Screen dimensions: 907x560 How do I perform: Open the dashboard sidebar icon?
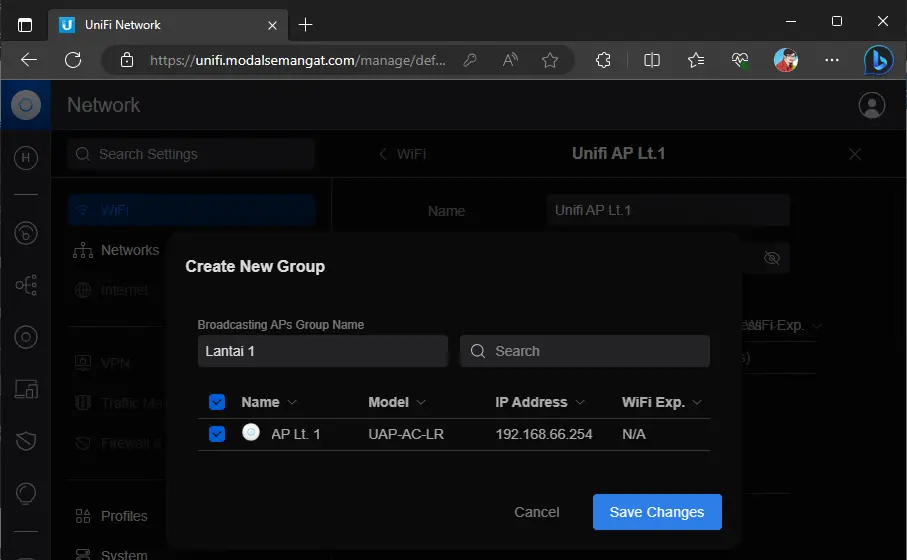25,233
